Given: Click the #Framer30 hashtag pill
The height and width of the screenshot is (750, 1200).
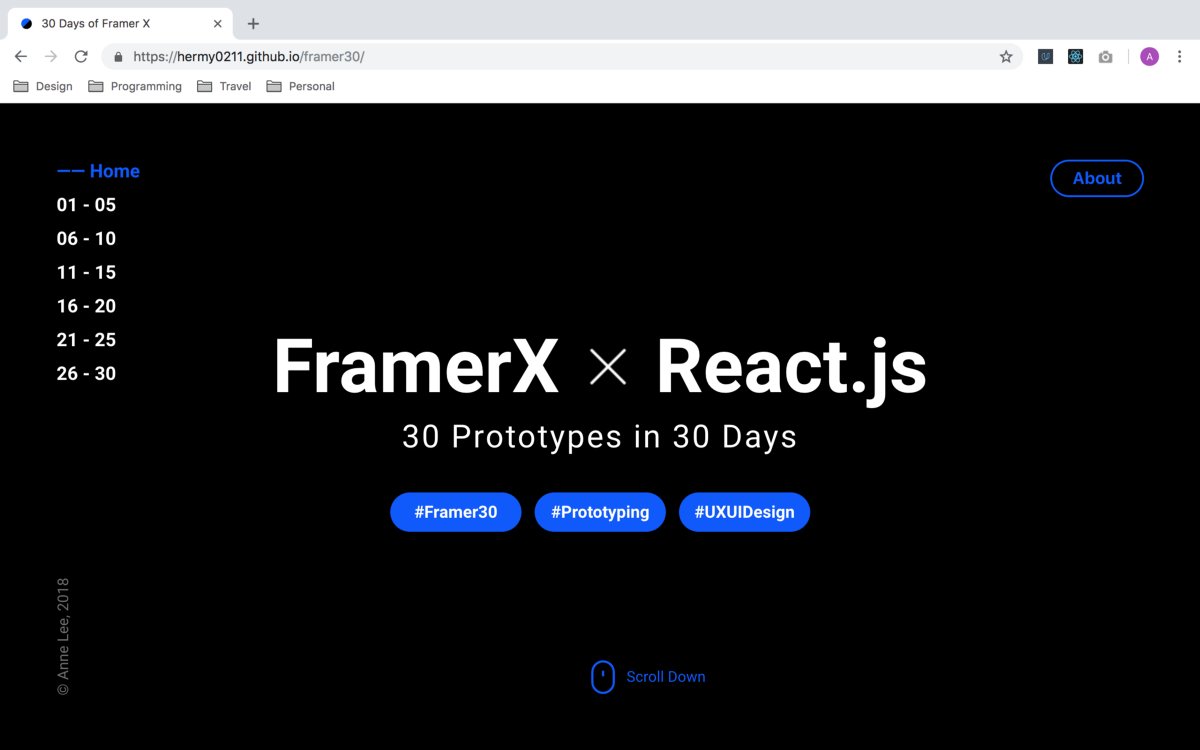Looking at the screenshot, I should (456, 512).
